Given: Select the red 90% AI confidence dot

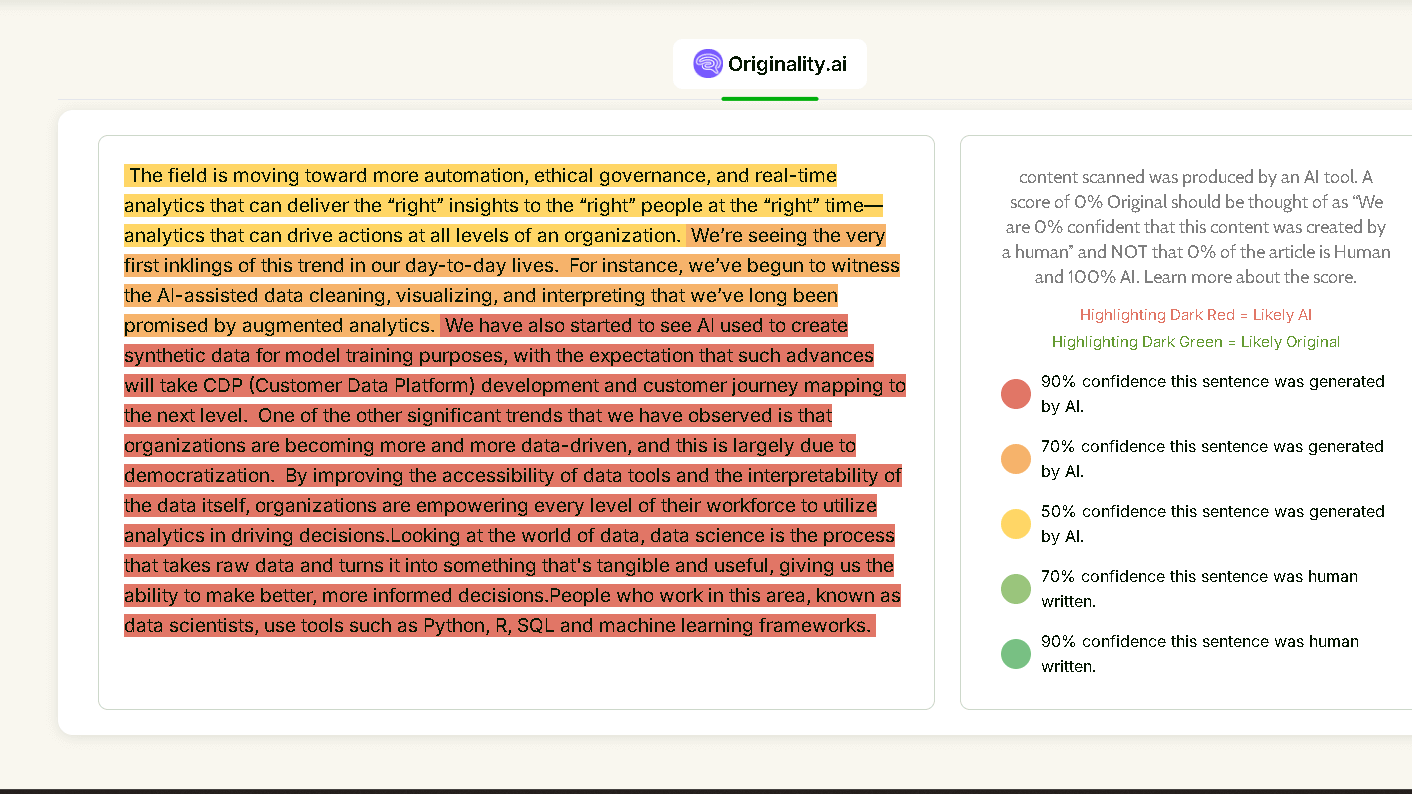Looking at the screenshot, I should click(x=1015, y=393).
